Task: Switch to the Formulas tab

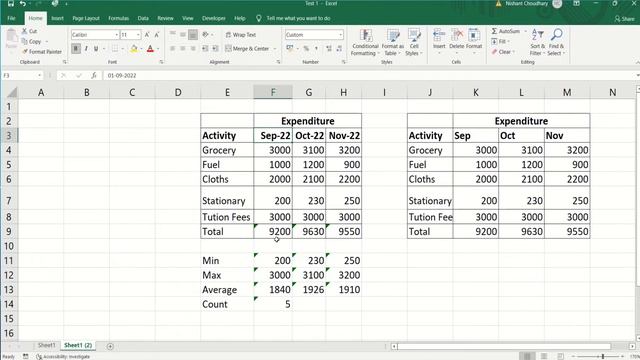Action: (x=118, y=18)
